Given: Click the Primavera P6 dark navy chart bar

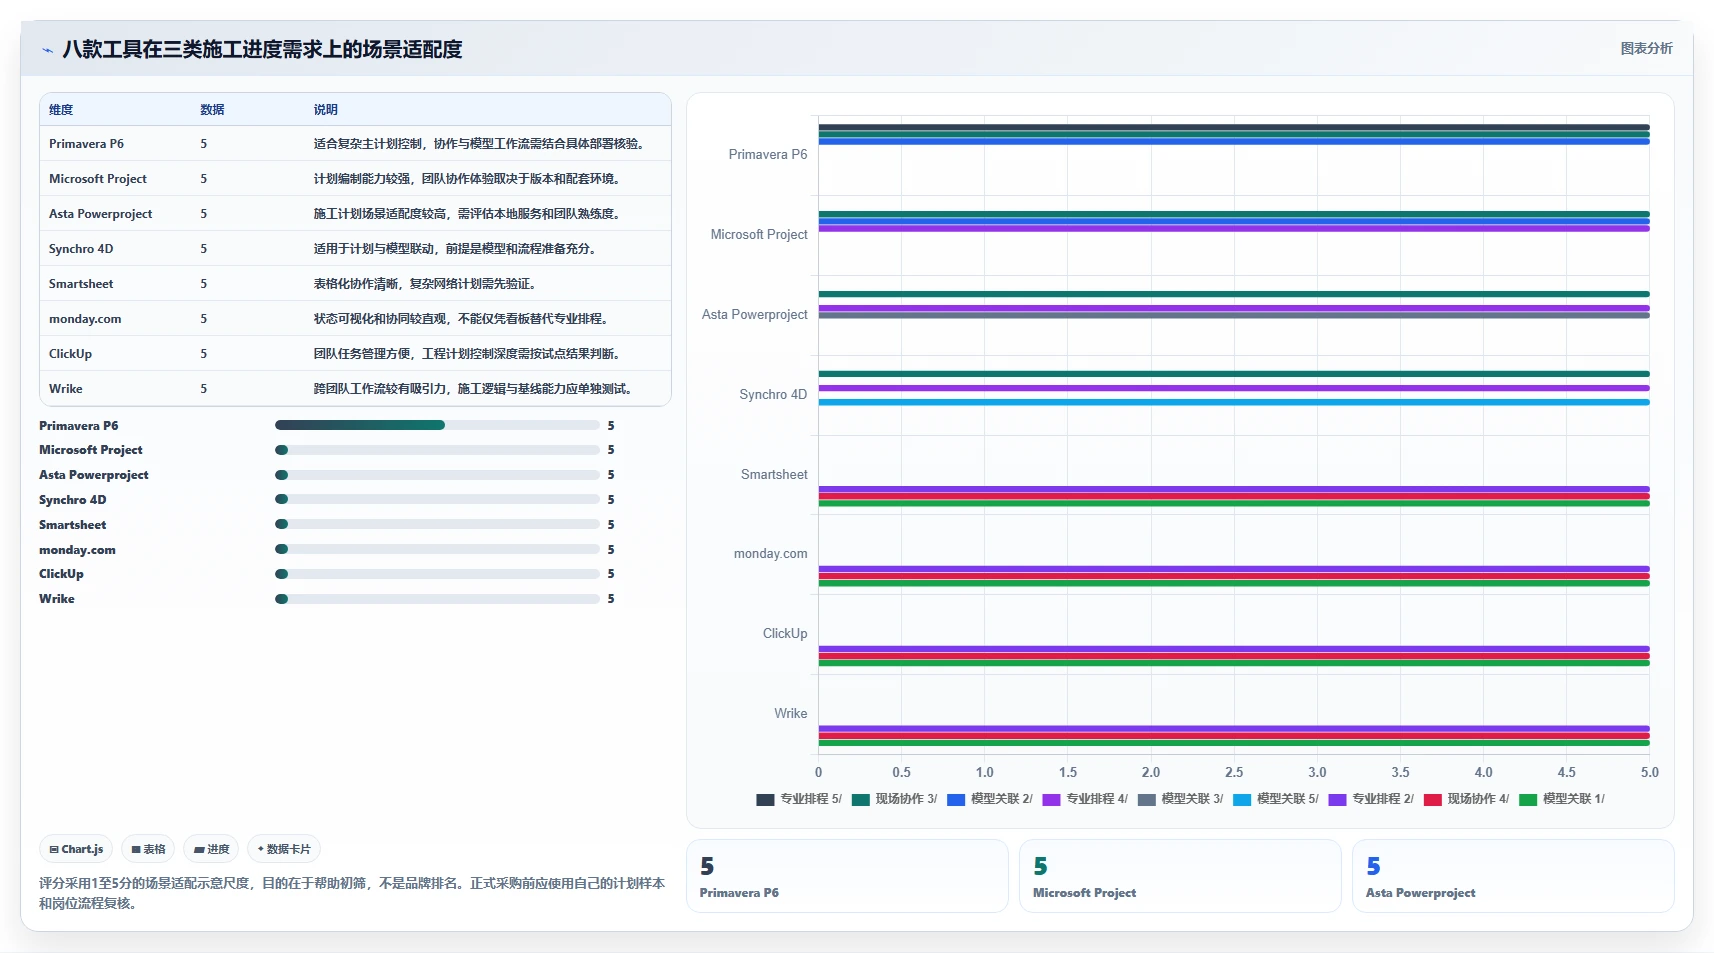Looking at the screenshot, I should click(1234, 127).
